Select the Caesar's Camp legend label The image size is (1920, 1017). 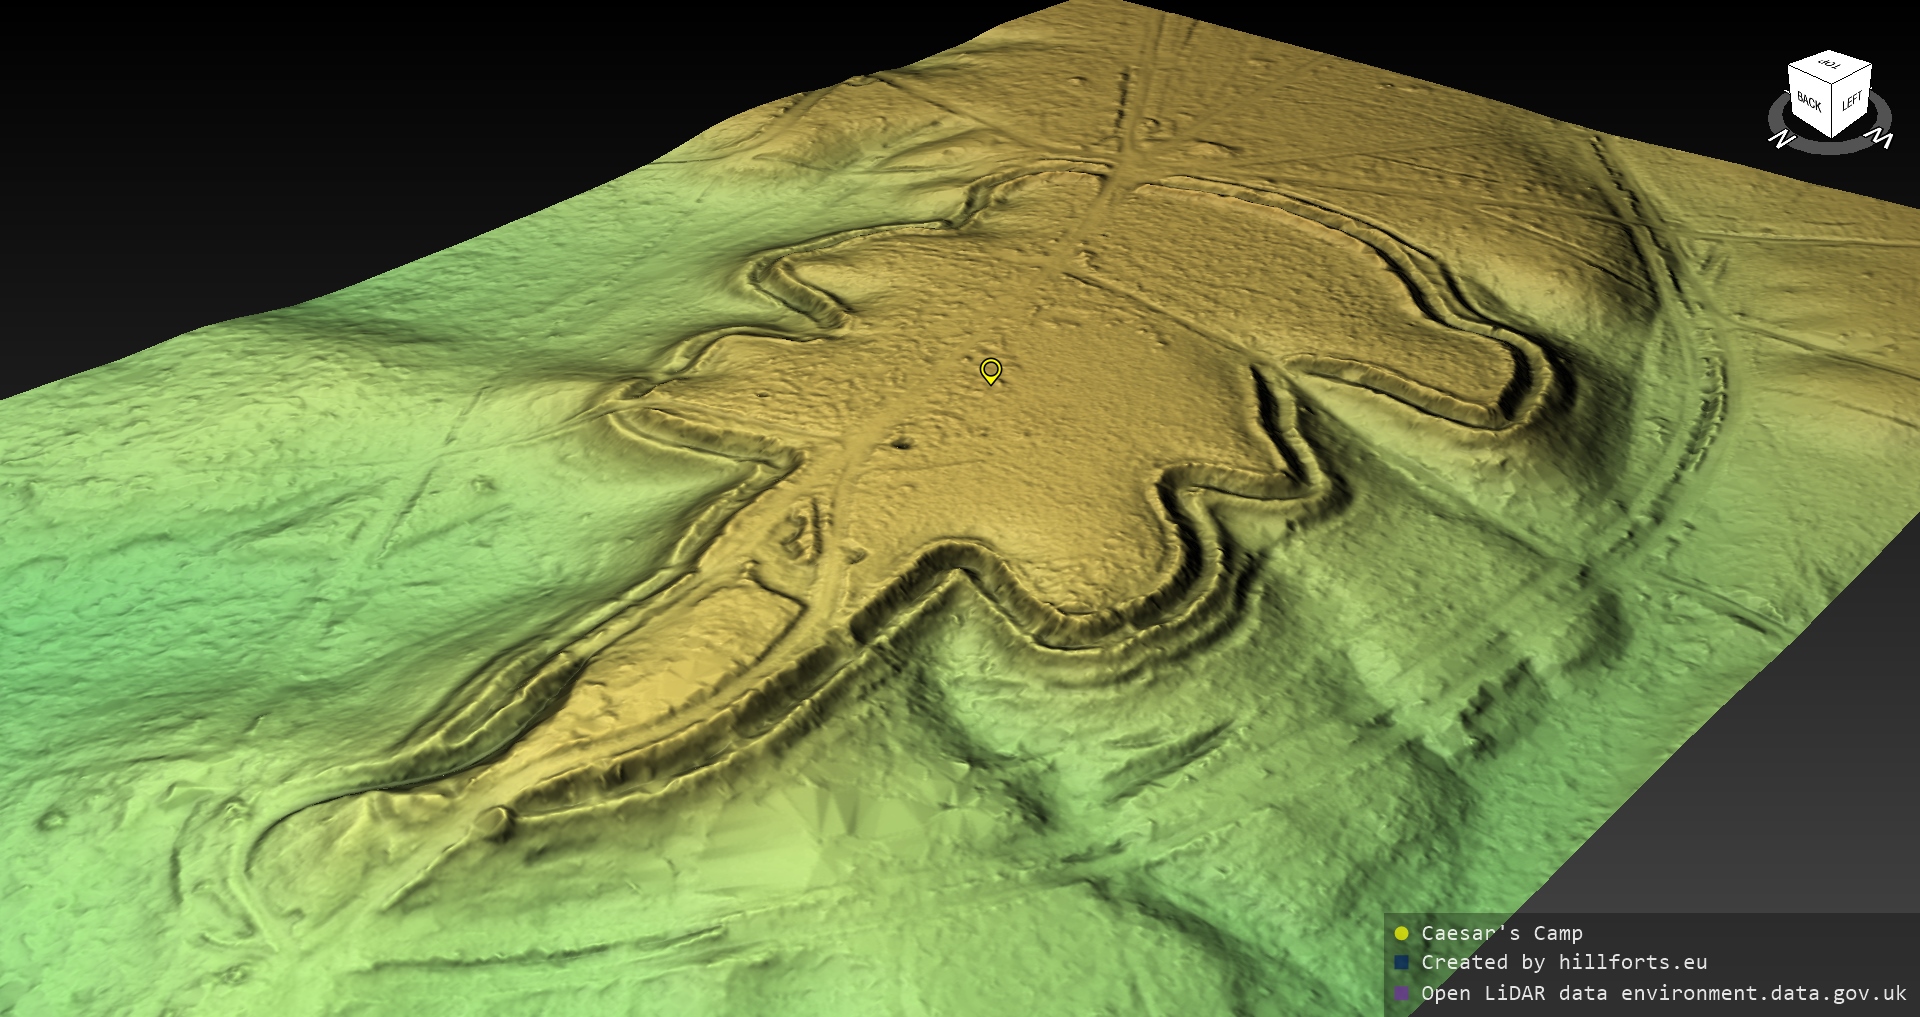click(x=1501, y=933)
